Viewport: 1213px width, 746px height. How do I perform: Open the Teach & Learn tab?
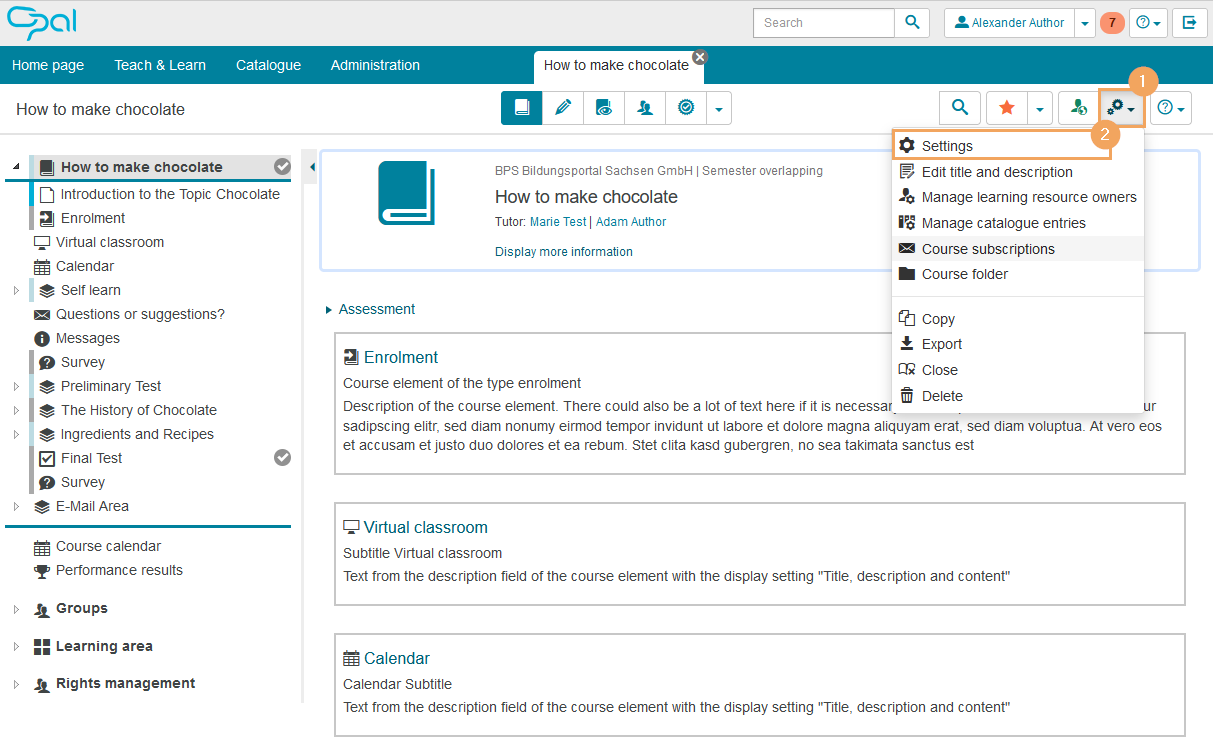(x=160, y=65)
